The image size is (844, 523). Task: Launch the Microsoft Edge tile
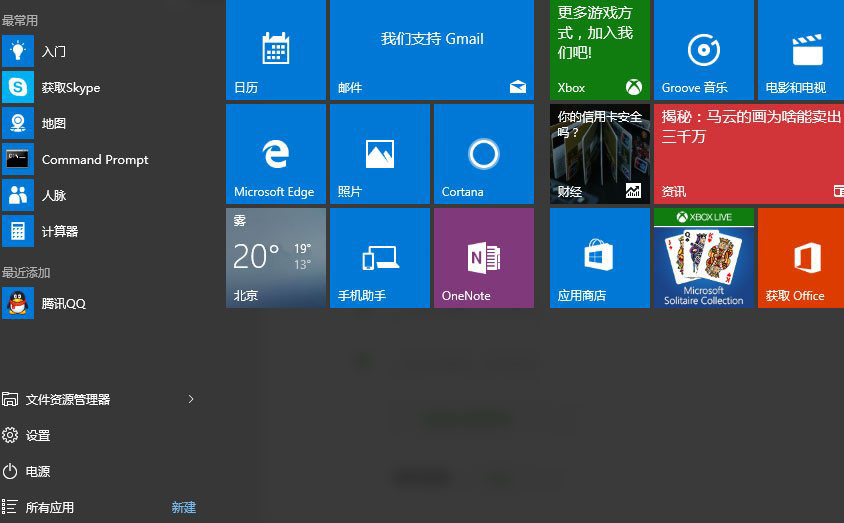[x=276, y=154]
